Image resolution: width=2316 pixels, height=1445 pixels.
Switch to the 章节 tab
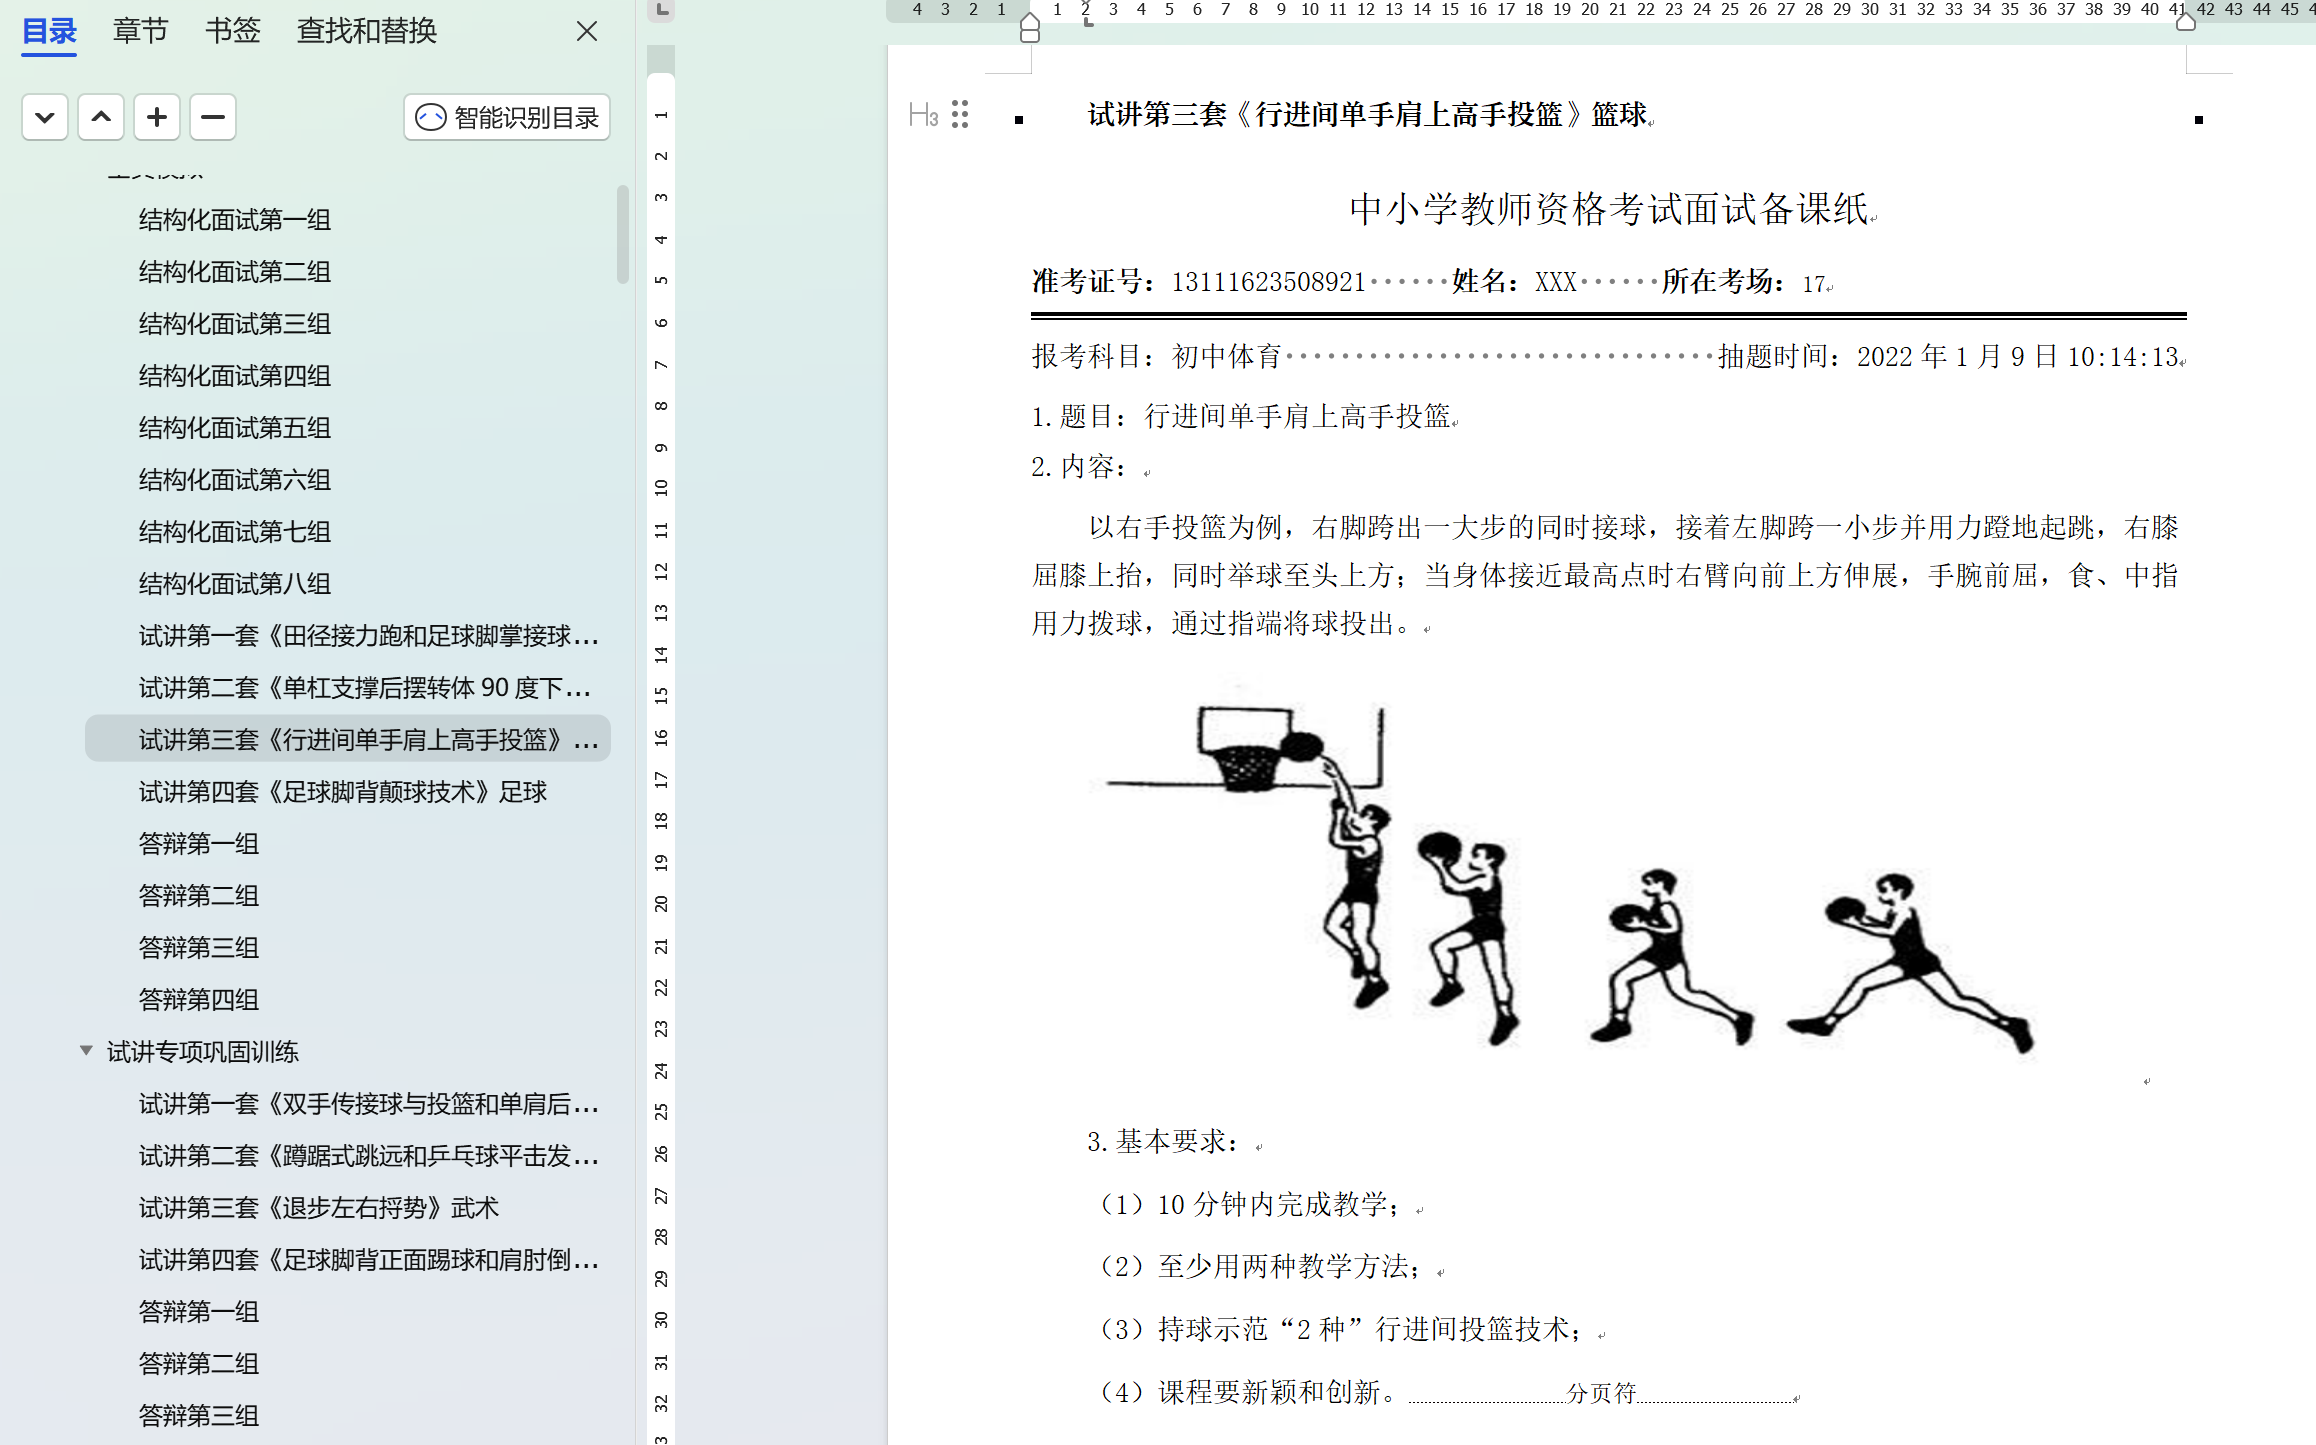[x=140, y=31]
